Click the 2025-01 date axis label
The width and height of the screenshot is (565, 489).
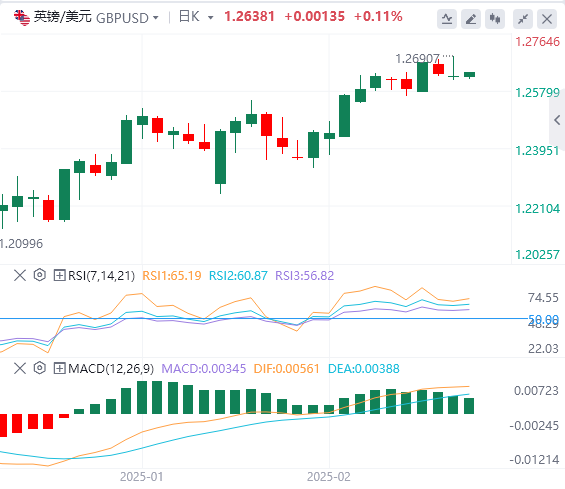click(142, 477)
